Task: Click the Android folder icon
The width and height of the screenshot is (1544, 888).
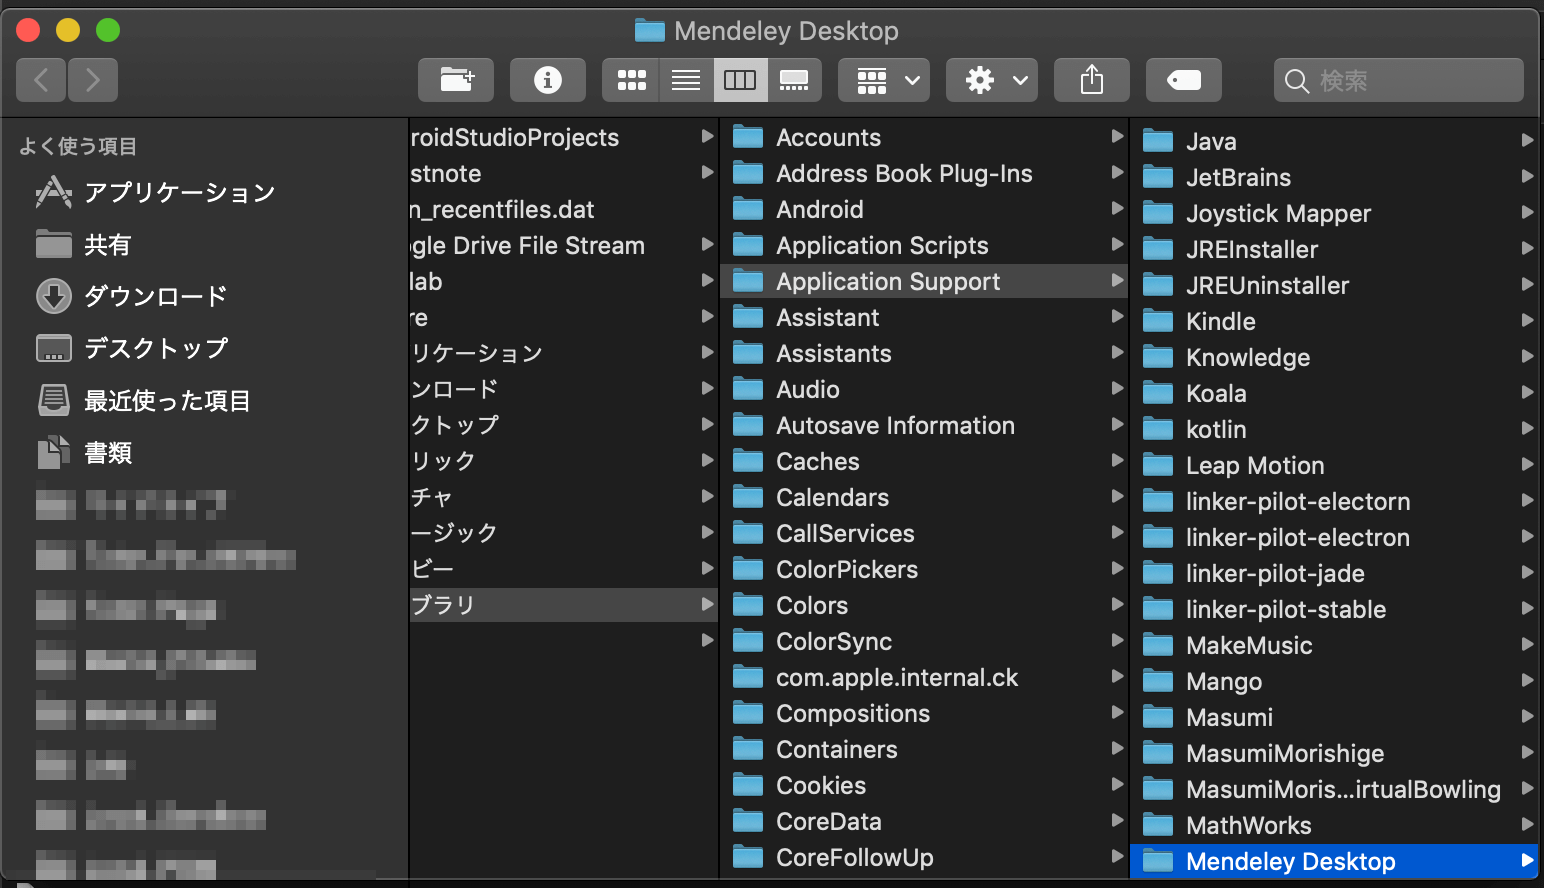Action: [748, 209]
